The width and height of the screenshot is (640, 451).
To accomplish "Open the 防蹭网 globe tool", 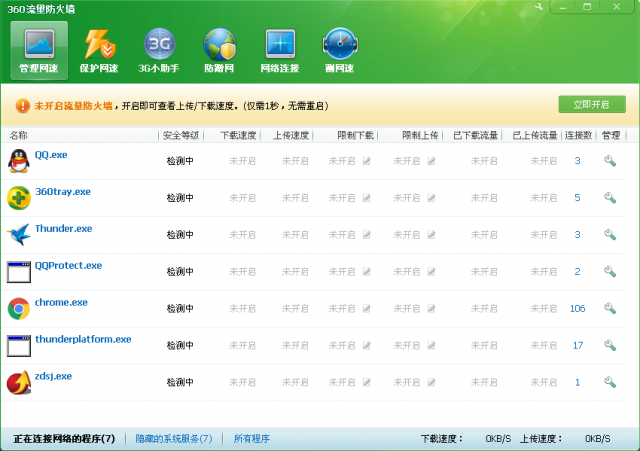I will [219, 52].
